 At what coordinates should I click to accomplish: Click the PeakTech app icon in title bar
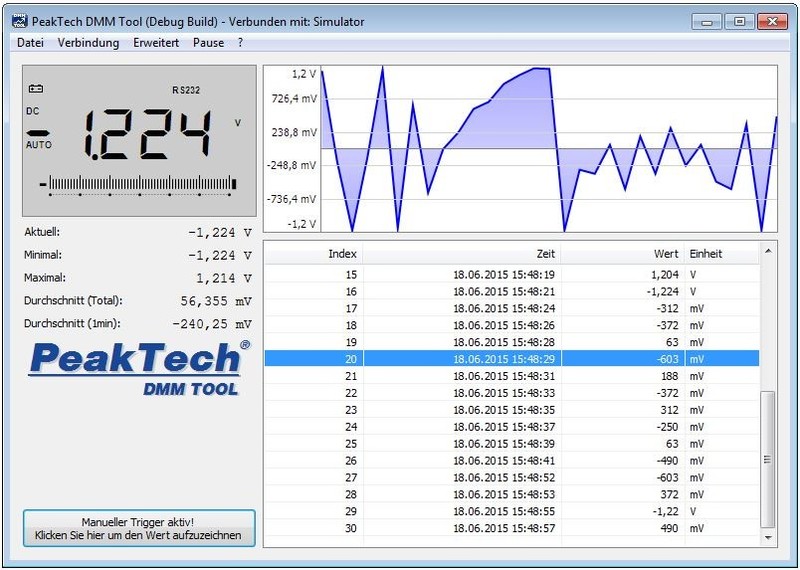tap(19, 21)
